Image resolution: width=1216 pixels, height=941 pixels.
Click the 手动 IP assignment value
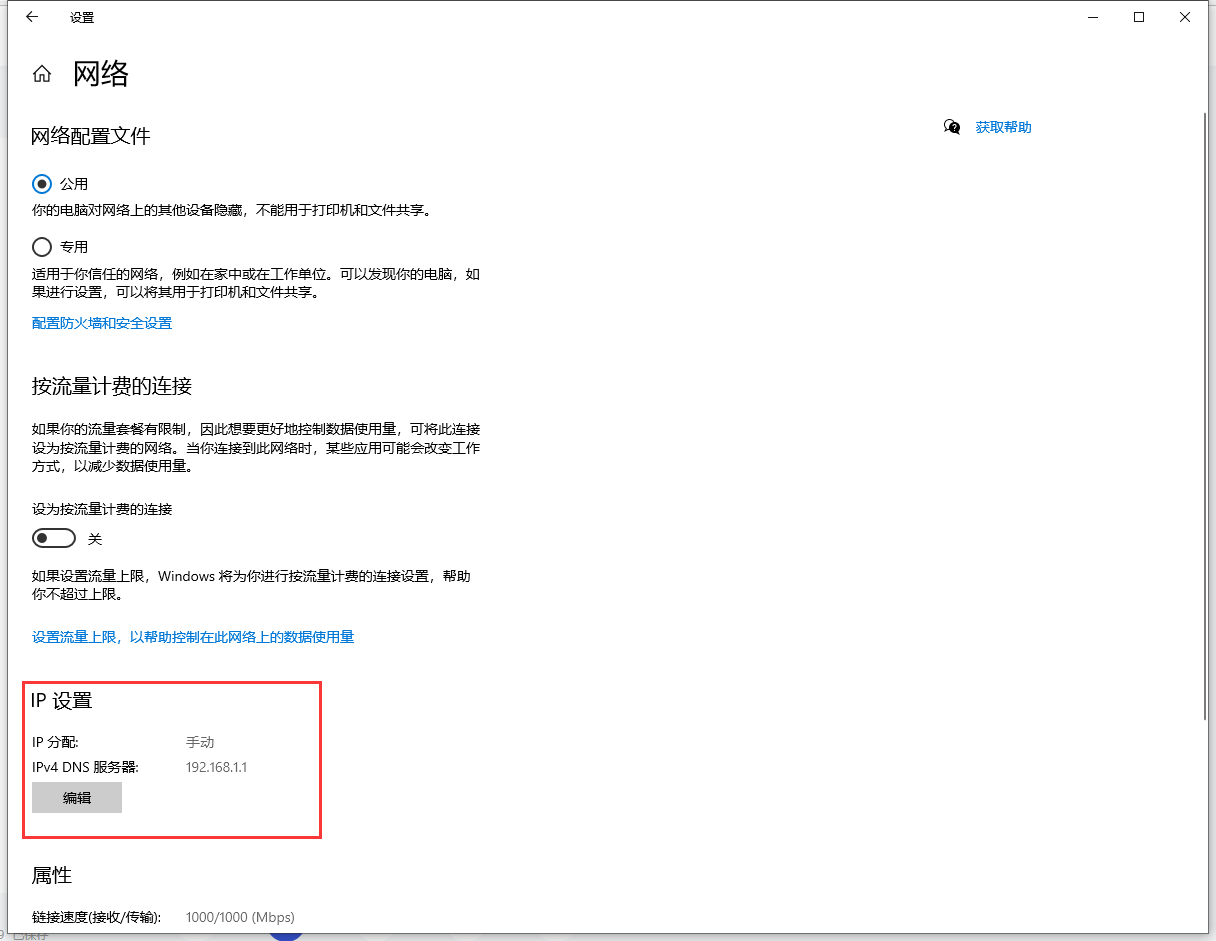click(200, 742)
